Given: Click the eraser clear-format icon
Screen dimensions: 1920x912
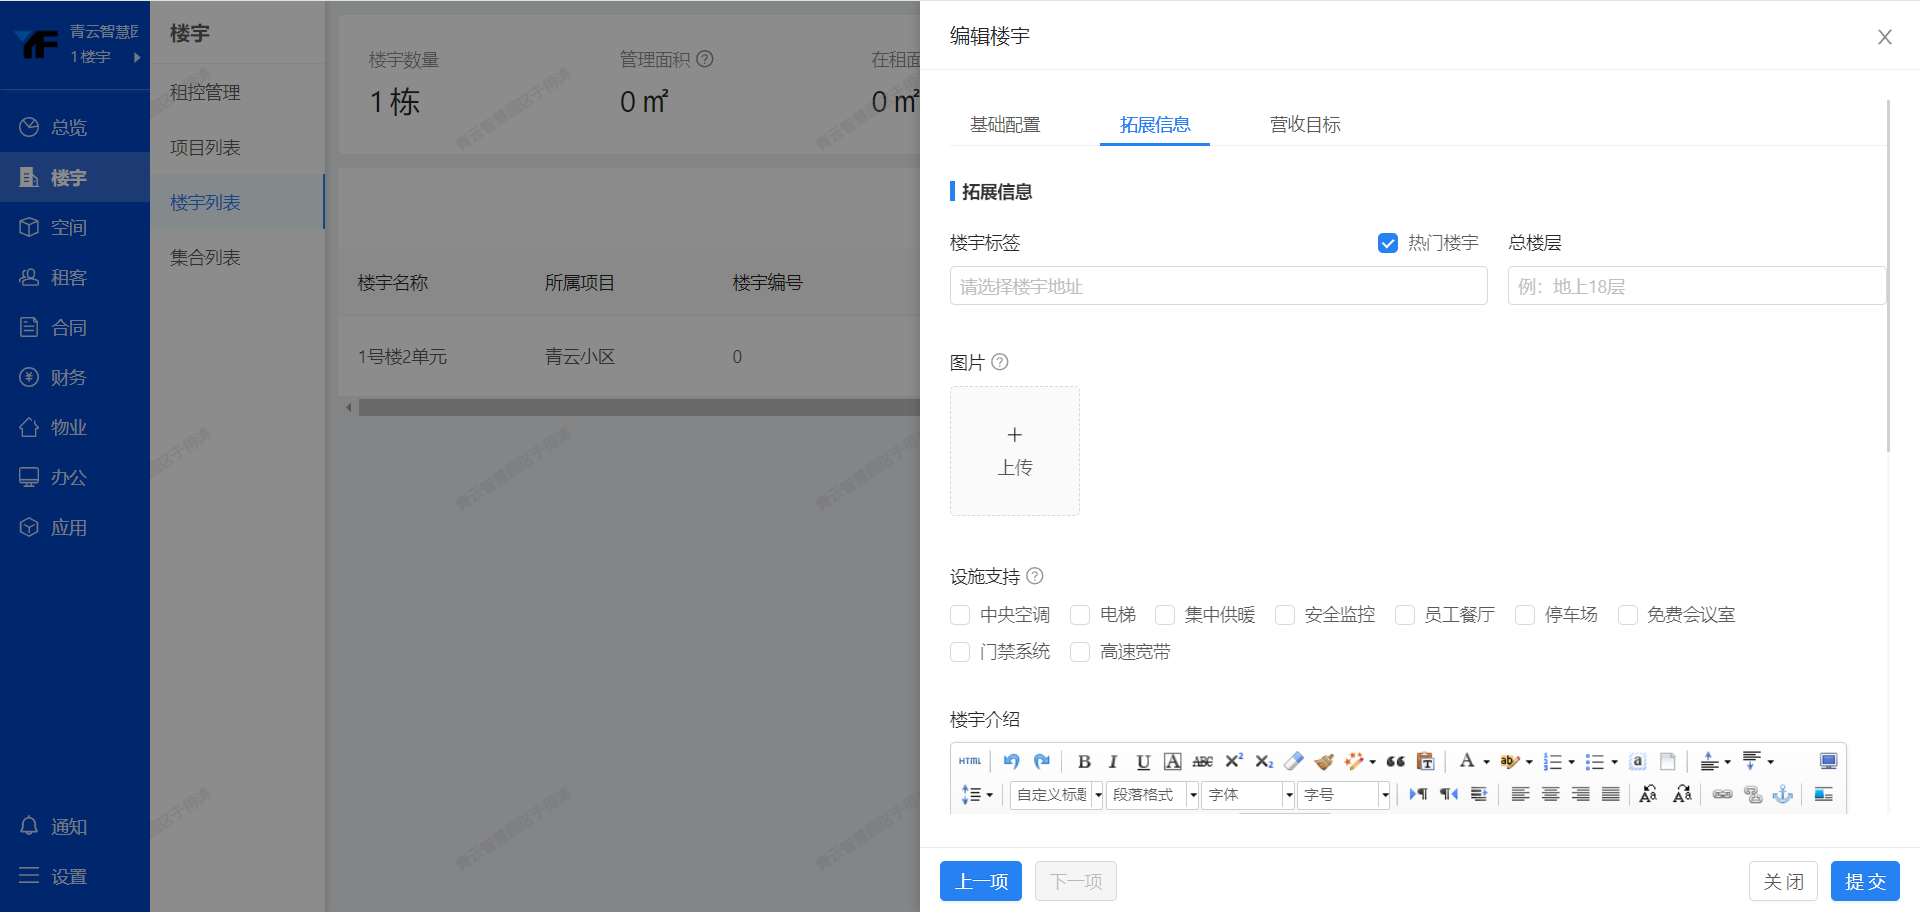Looking at the screenshot, I should click(1293, 762).
